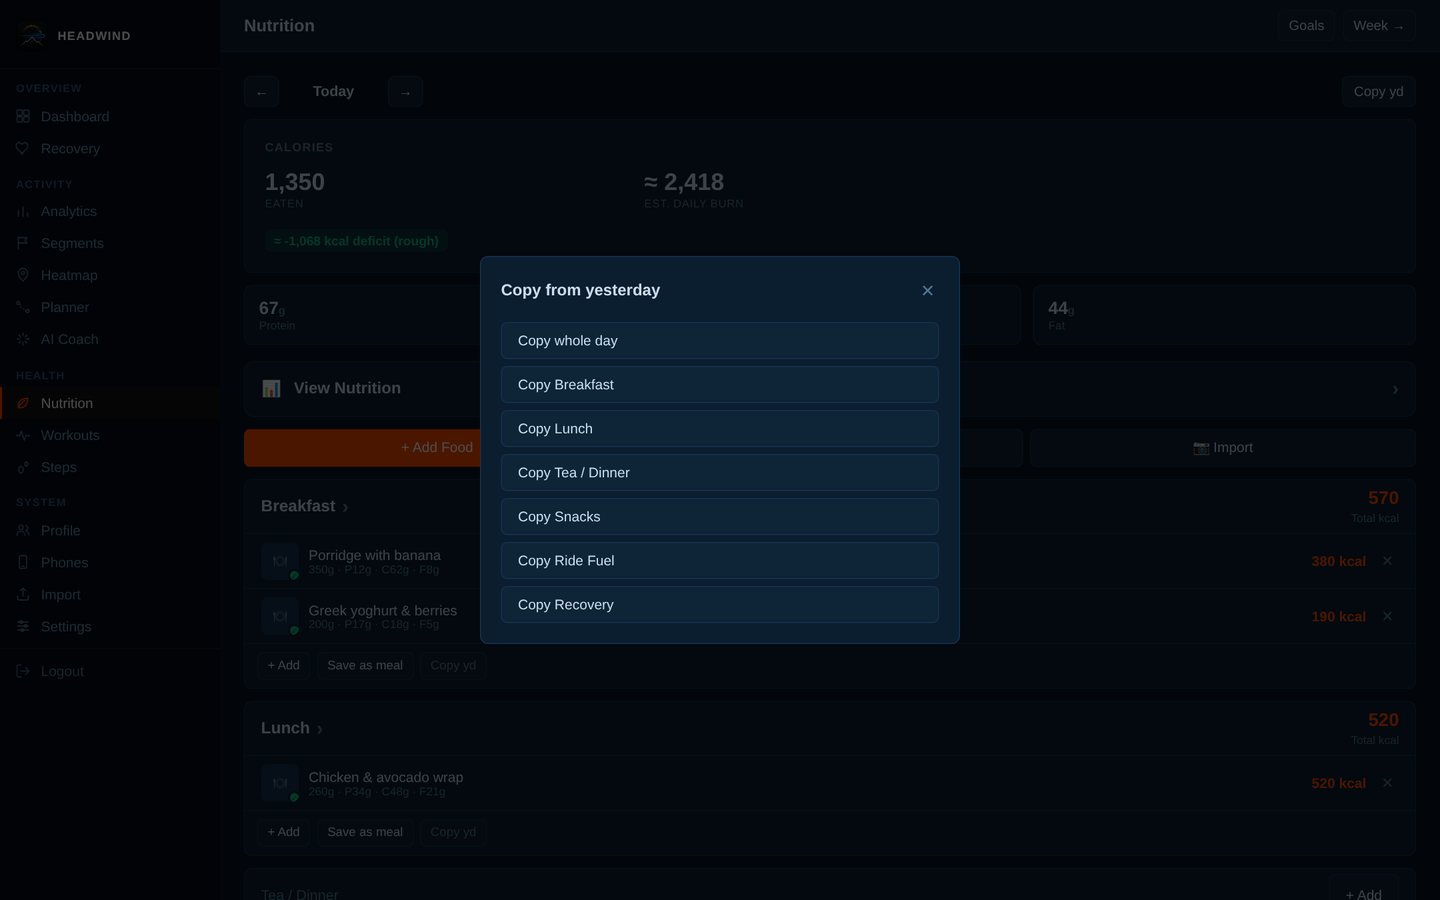Click + Add under Breakfast
Viewport: 1440px width, 900px height.
[283, 665]
